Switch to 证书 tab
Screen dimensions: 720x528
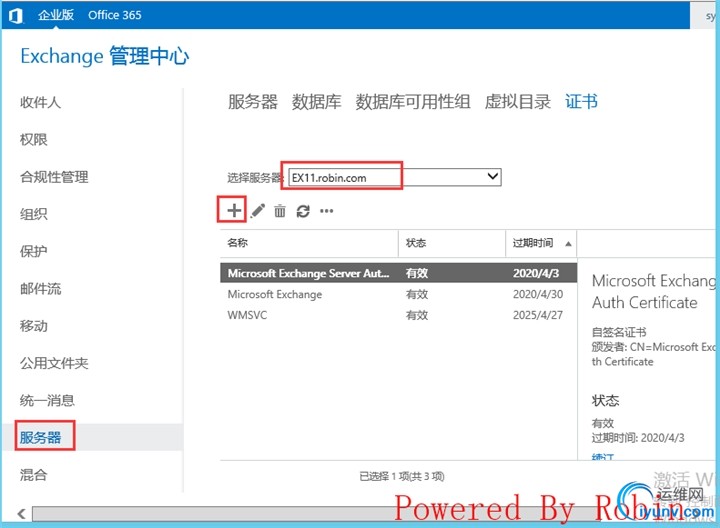click(x=581, y=101)
